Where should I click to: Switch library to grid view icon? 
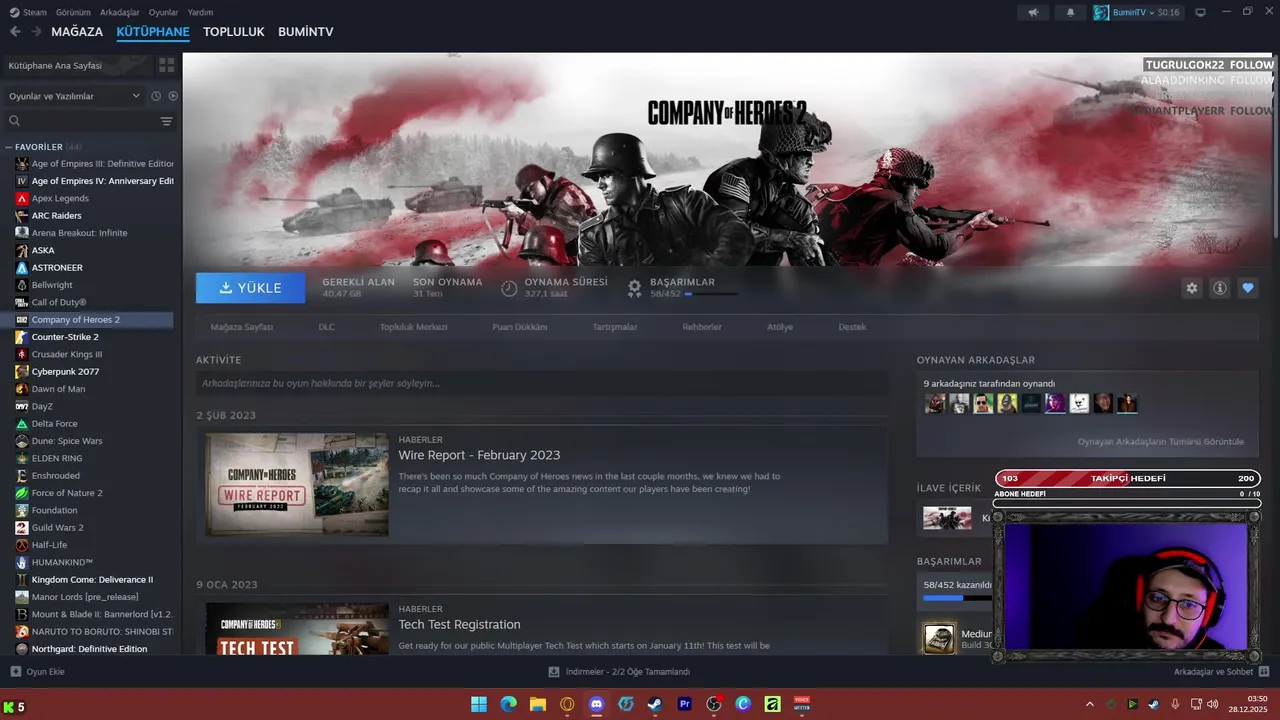(166, 65)
